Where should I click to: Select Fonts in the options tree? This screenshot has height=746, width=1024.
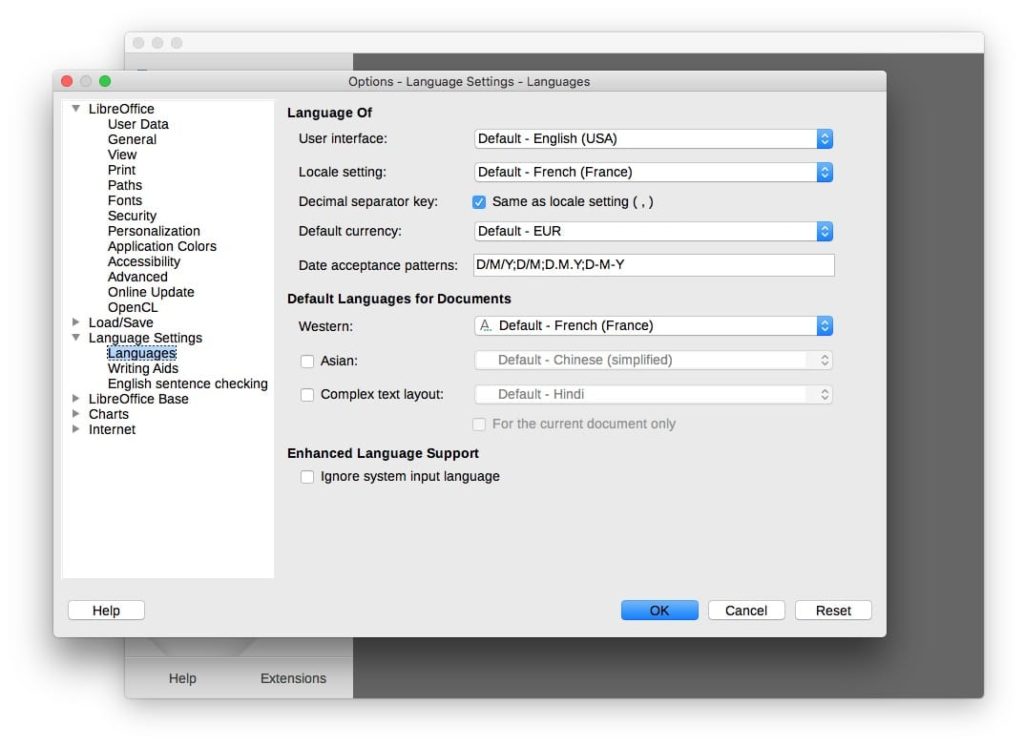[125, 201]
